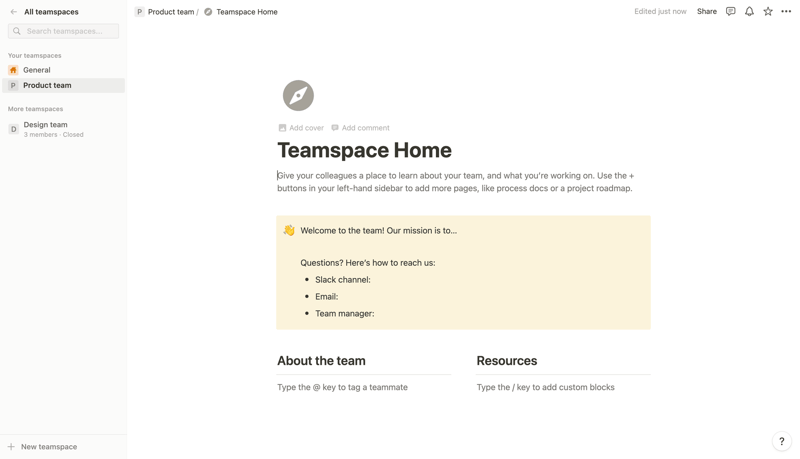Click the About the team heading
The height and width of the screenshot is (459, 800).
[x=321, y=361]
